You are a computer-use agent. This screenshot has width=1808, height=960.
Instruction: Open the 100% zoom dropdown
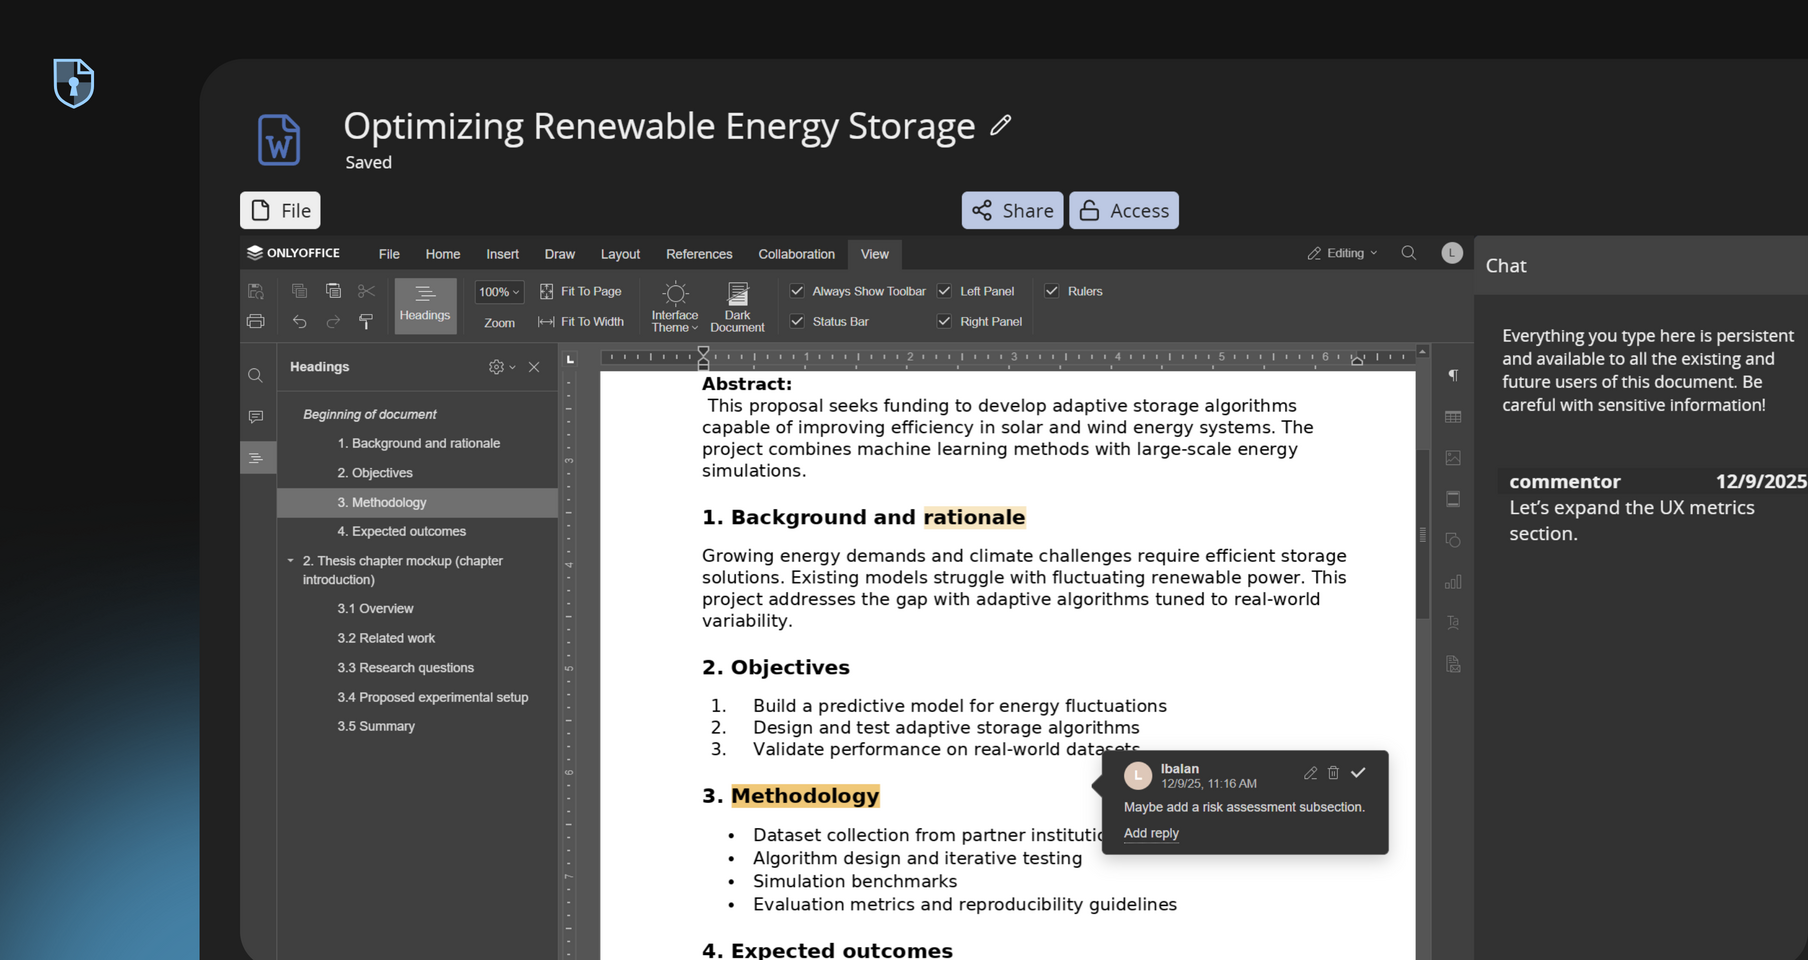(x=499, y=292)
